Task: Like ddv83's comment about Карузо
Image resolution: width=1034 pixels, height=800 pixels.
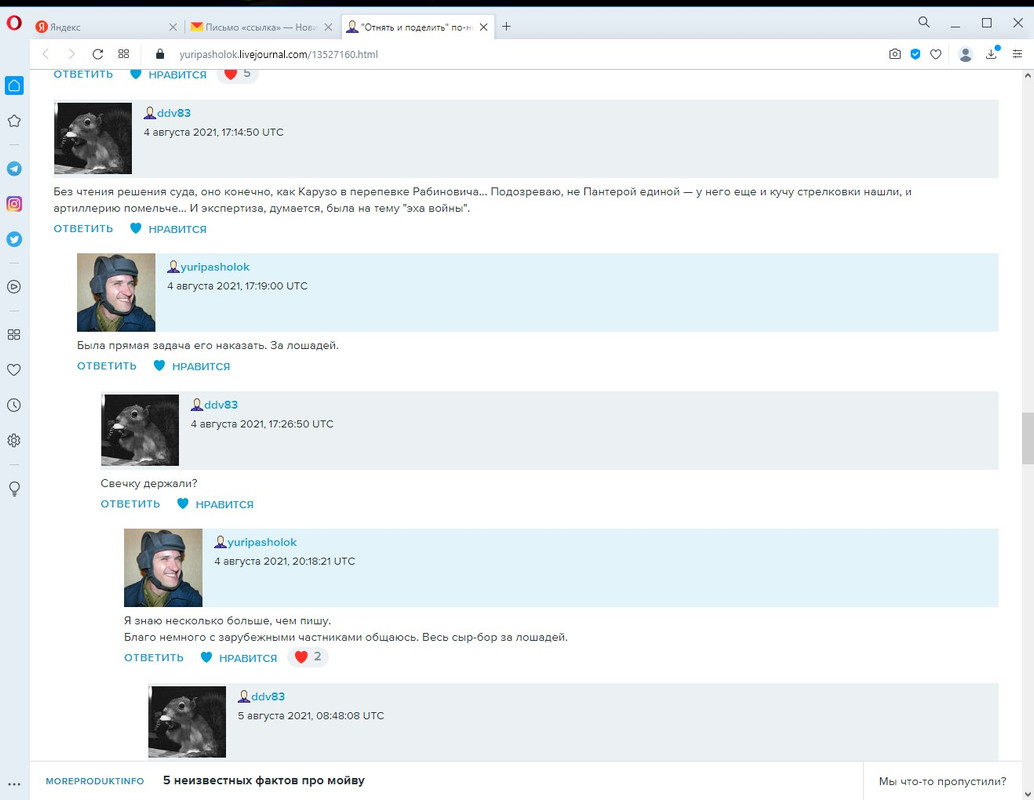Action: [x=168, y=229]
